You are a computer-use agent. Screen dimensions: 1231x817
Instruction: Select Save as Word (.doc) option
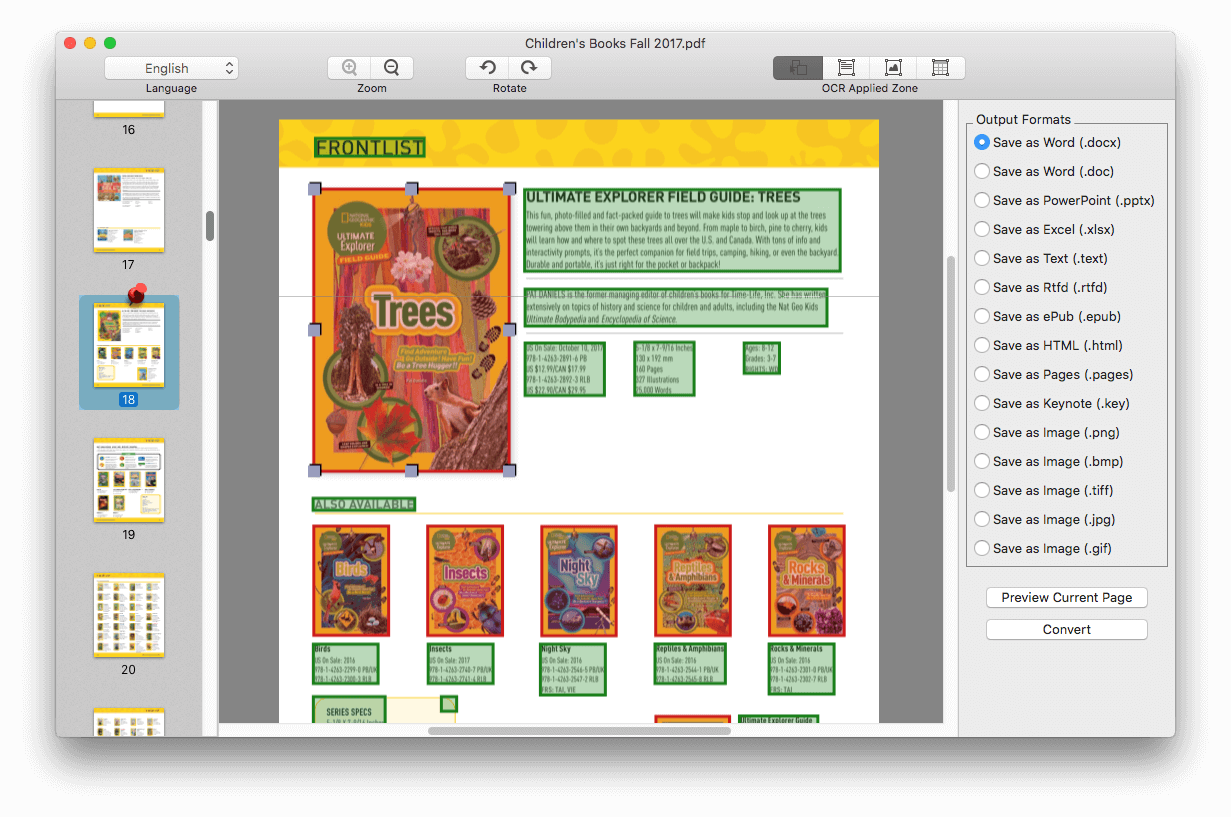(1044, 171)
